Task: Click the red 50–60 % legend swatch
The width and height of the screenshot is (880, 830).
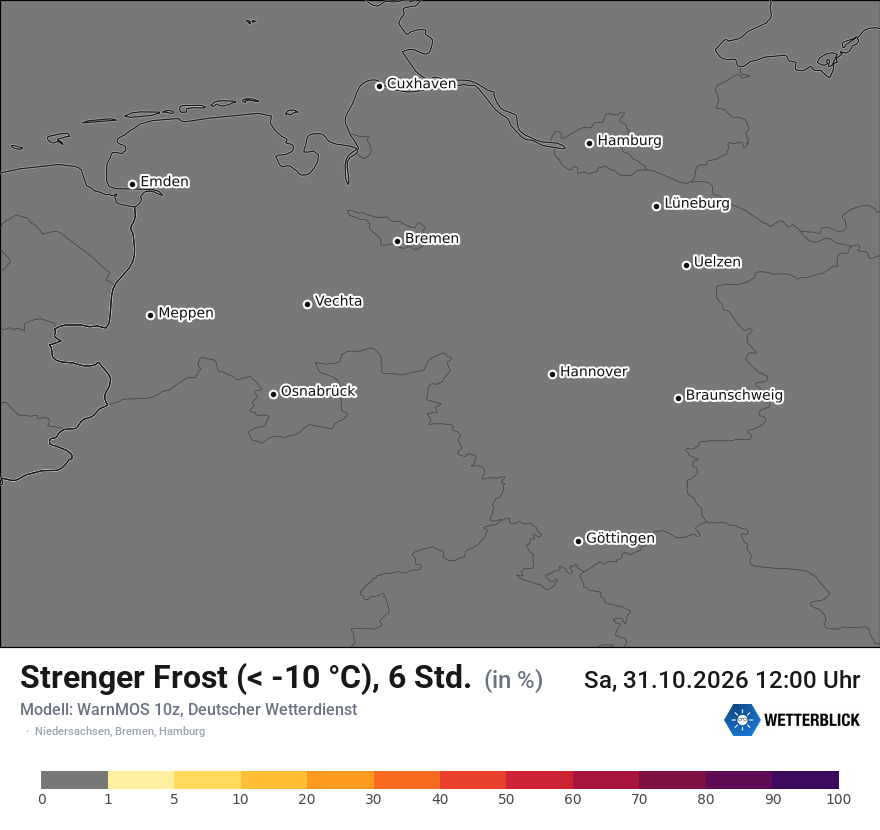Action: [539, 780]
